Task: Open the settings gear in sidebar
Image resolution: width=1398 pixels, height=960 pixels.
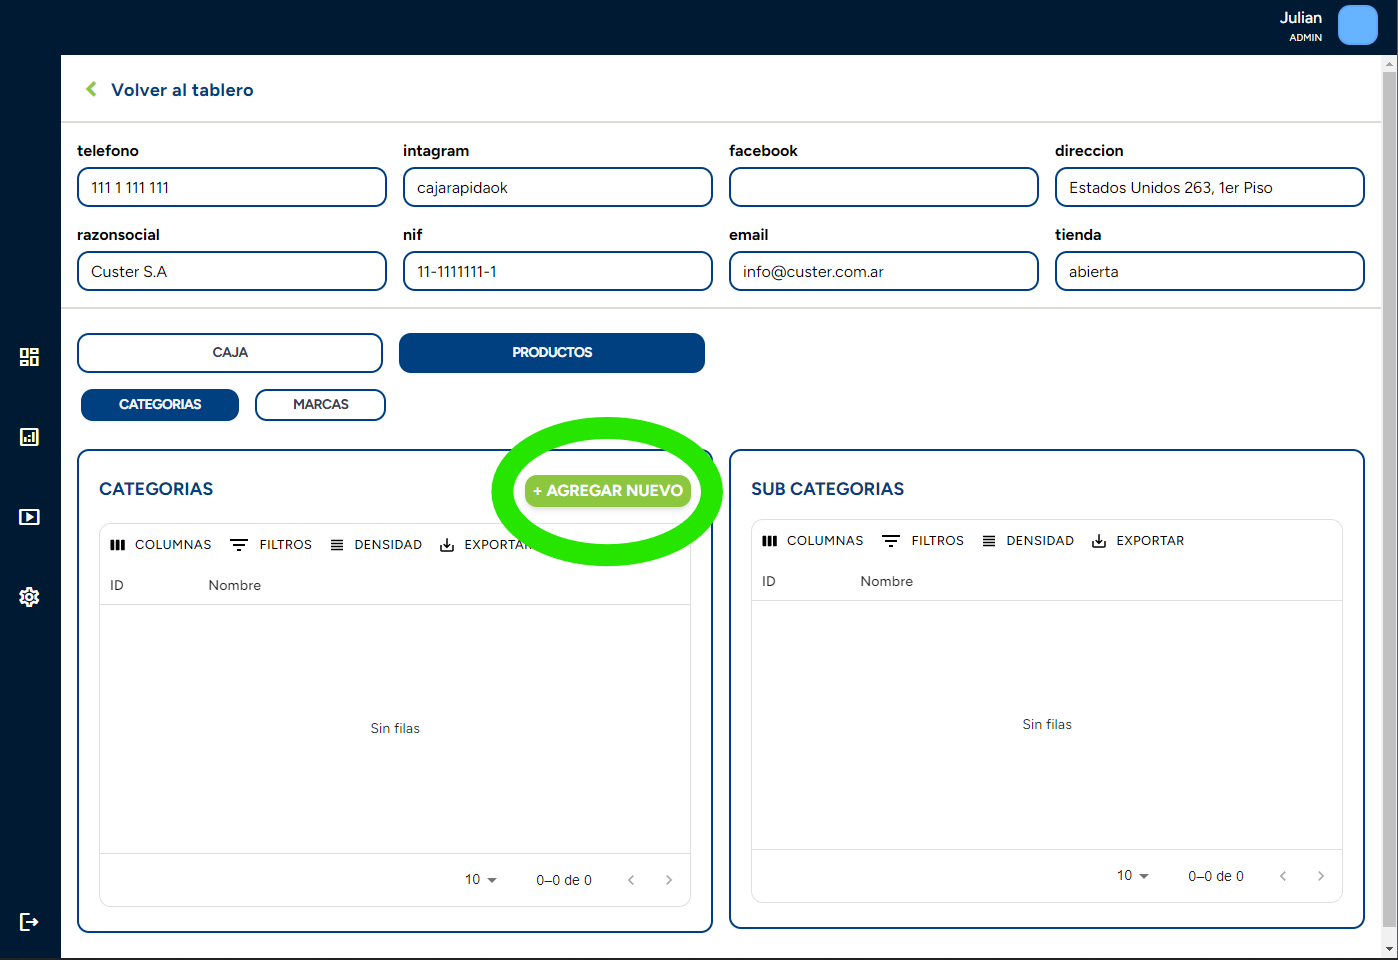Action: (29, 597)
